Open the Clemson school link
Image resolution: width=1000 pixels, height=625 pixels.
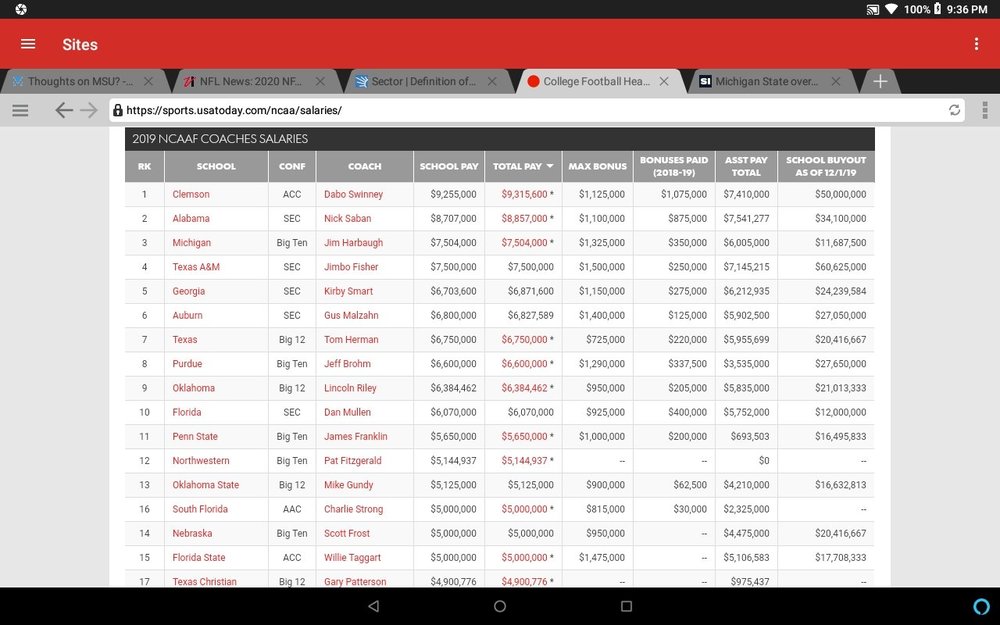191,194
